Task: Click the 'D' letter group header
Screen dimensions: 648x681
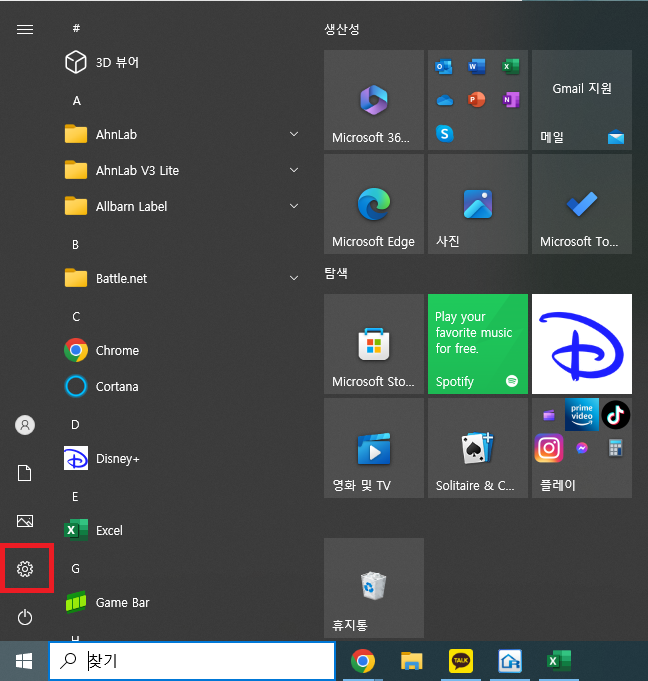Action: click(75, 425)
